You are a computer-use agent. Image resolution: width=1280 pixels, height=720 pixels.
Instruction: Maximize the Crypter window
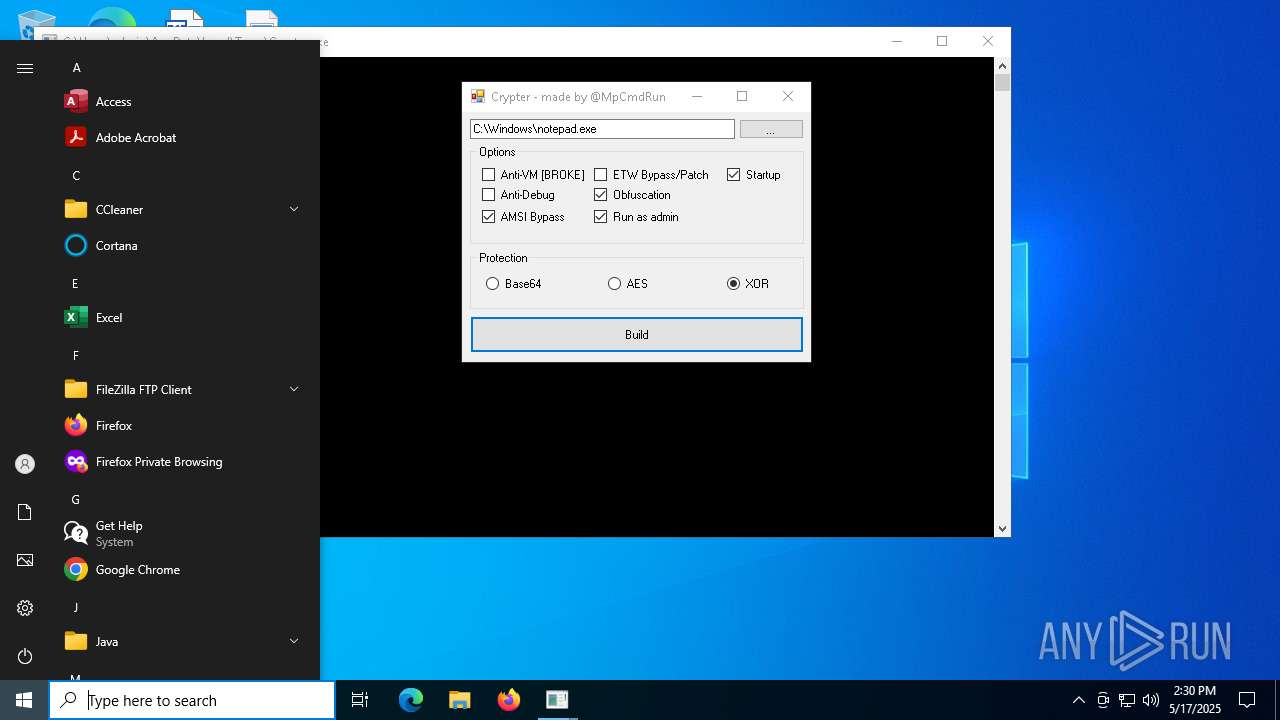(x=742, y=97)
